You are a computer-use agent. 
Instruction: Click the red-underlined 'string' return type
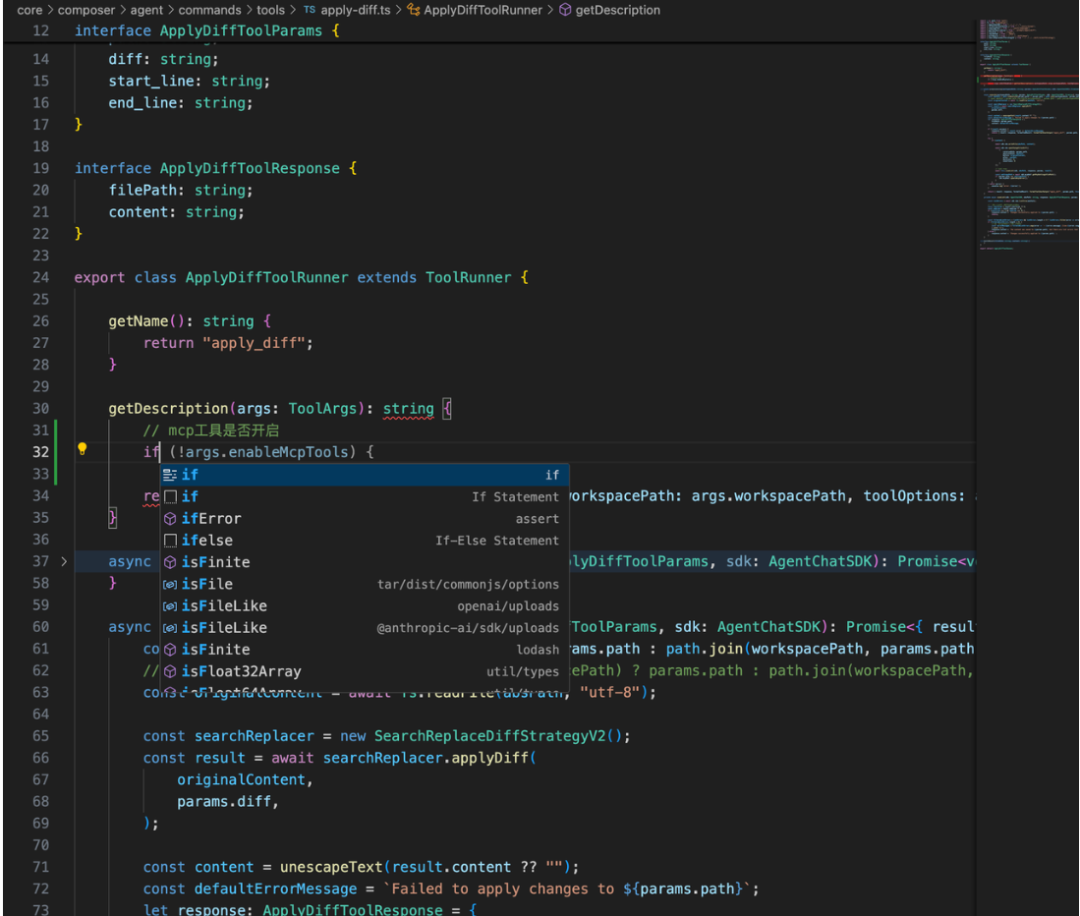pyautogui.click(x=408, y=408)
